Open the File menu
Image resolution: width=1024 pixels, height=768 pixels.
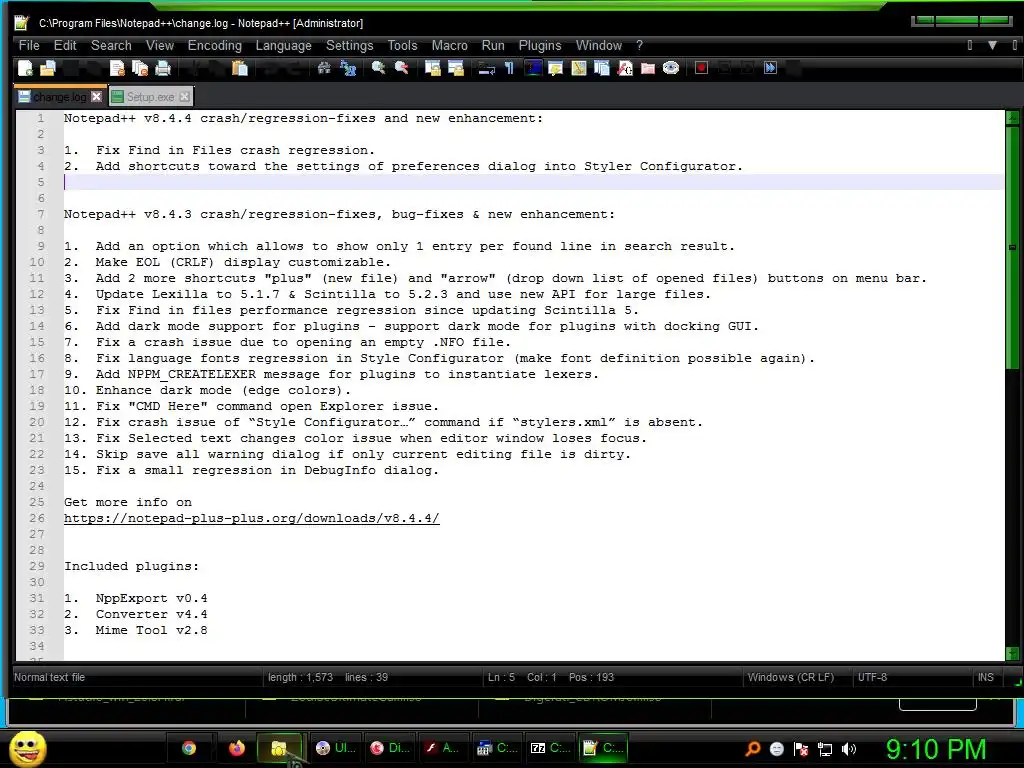point(29,45)
